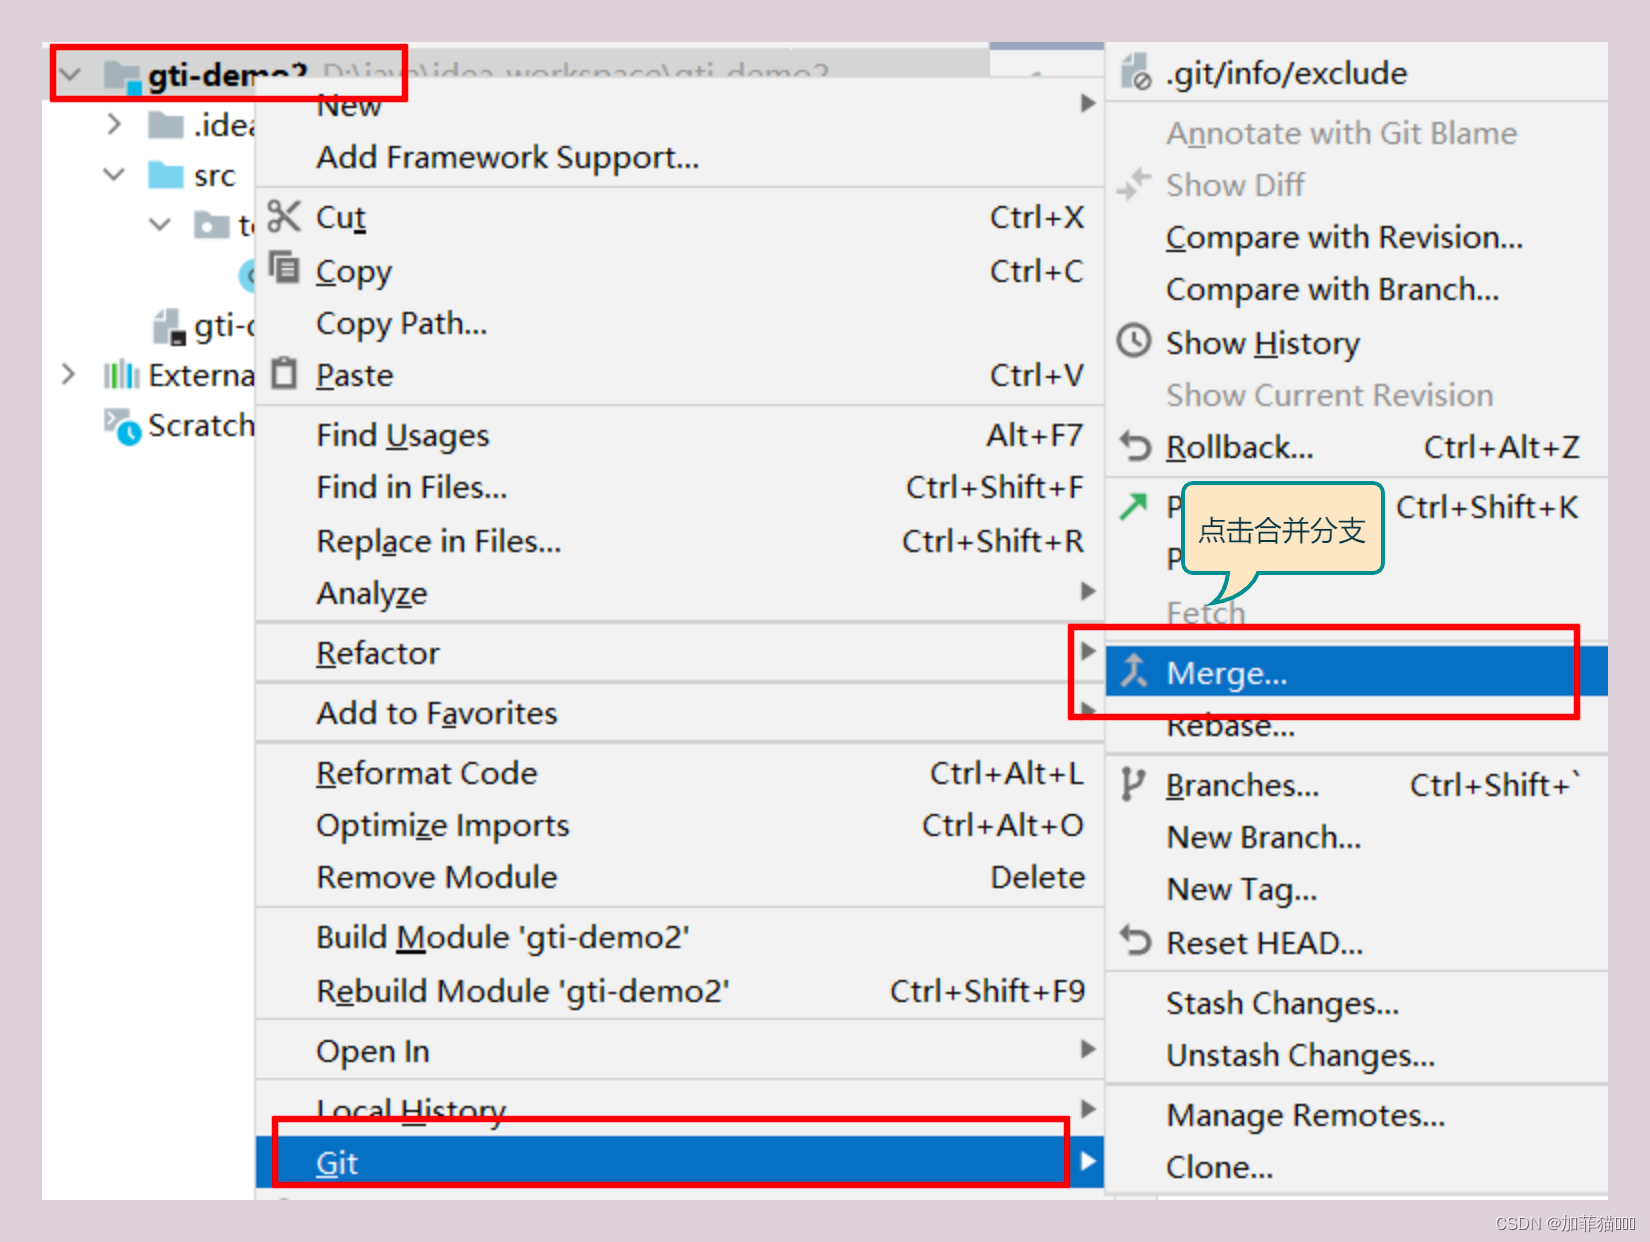Viewport: 1650px width, 1242px height.
Task: Select Compare with Branch...
Action: click(x=1332, y=289)
